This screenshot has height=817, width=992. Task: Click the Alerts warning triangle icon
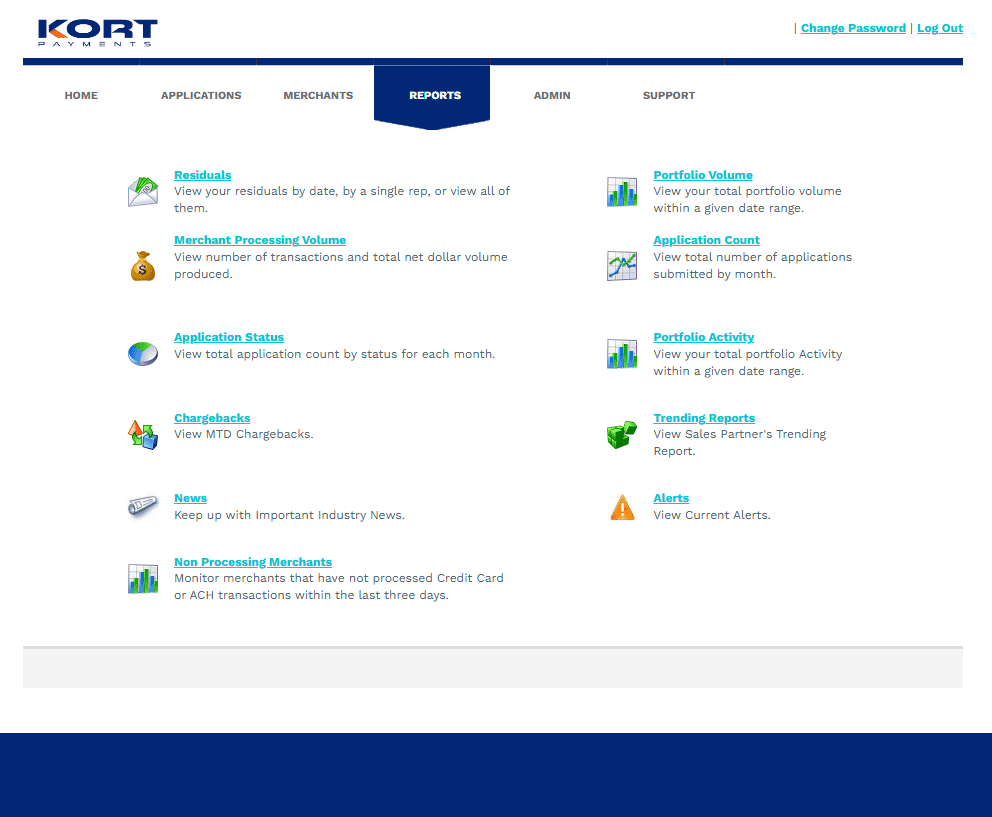tap(621, 507)
